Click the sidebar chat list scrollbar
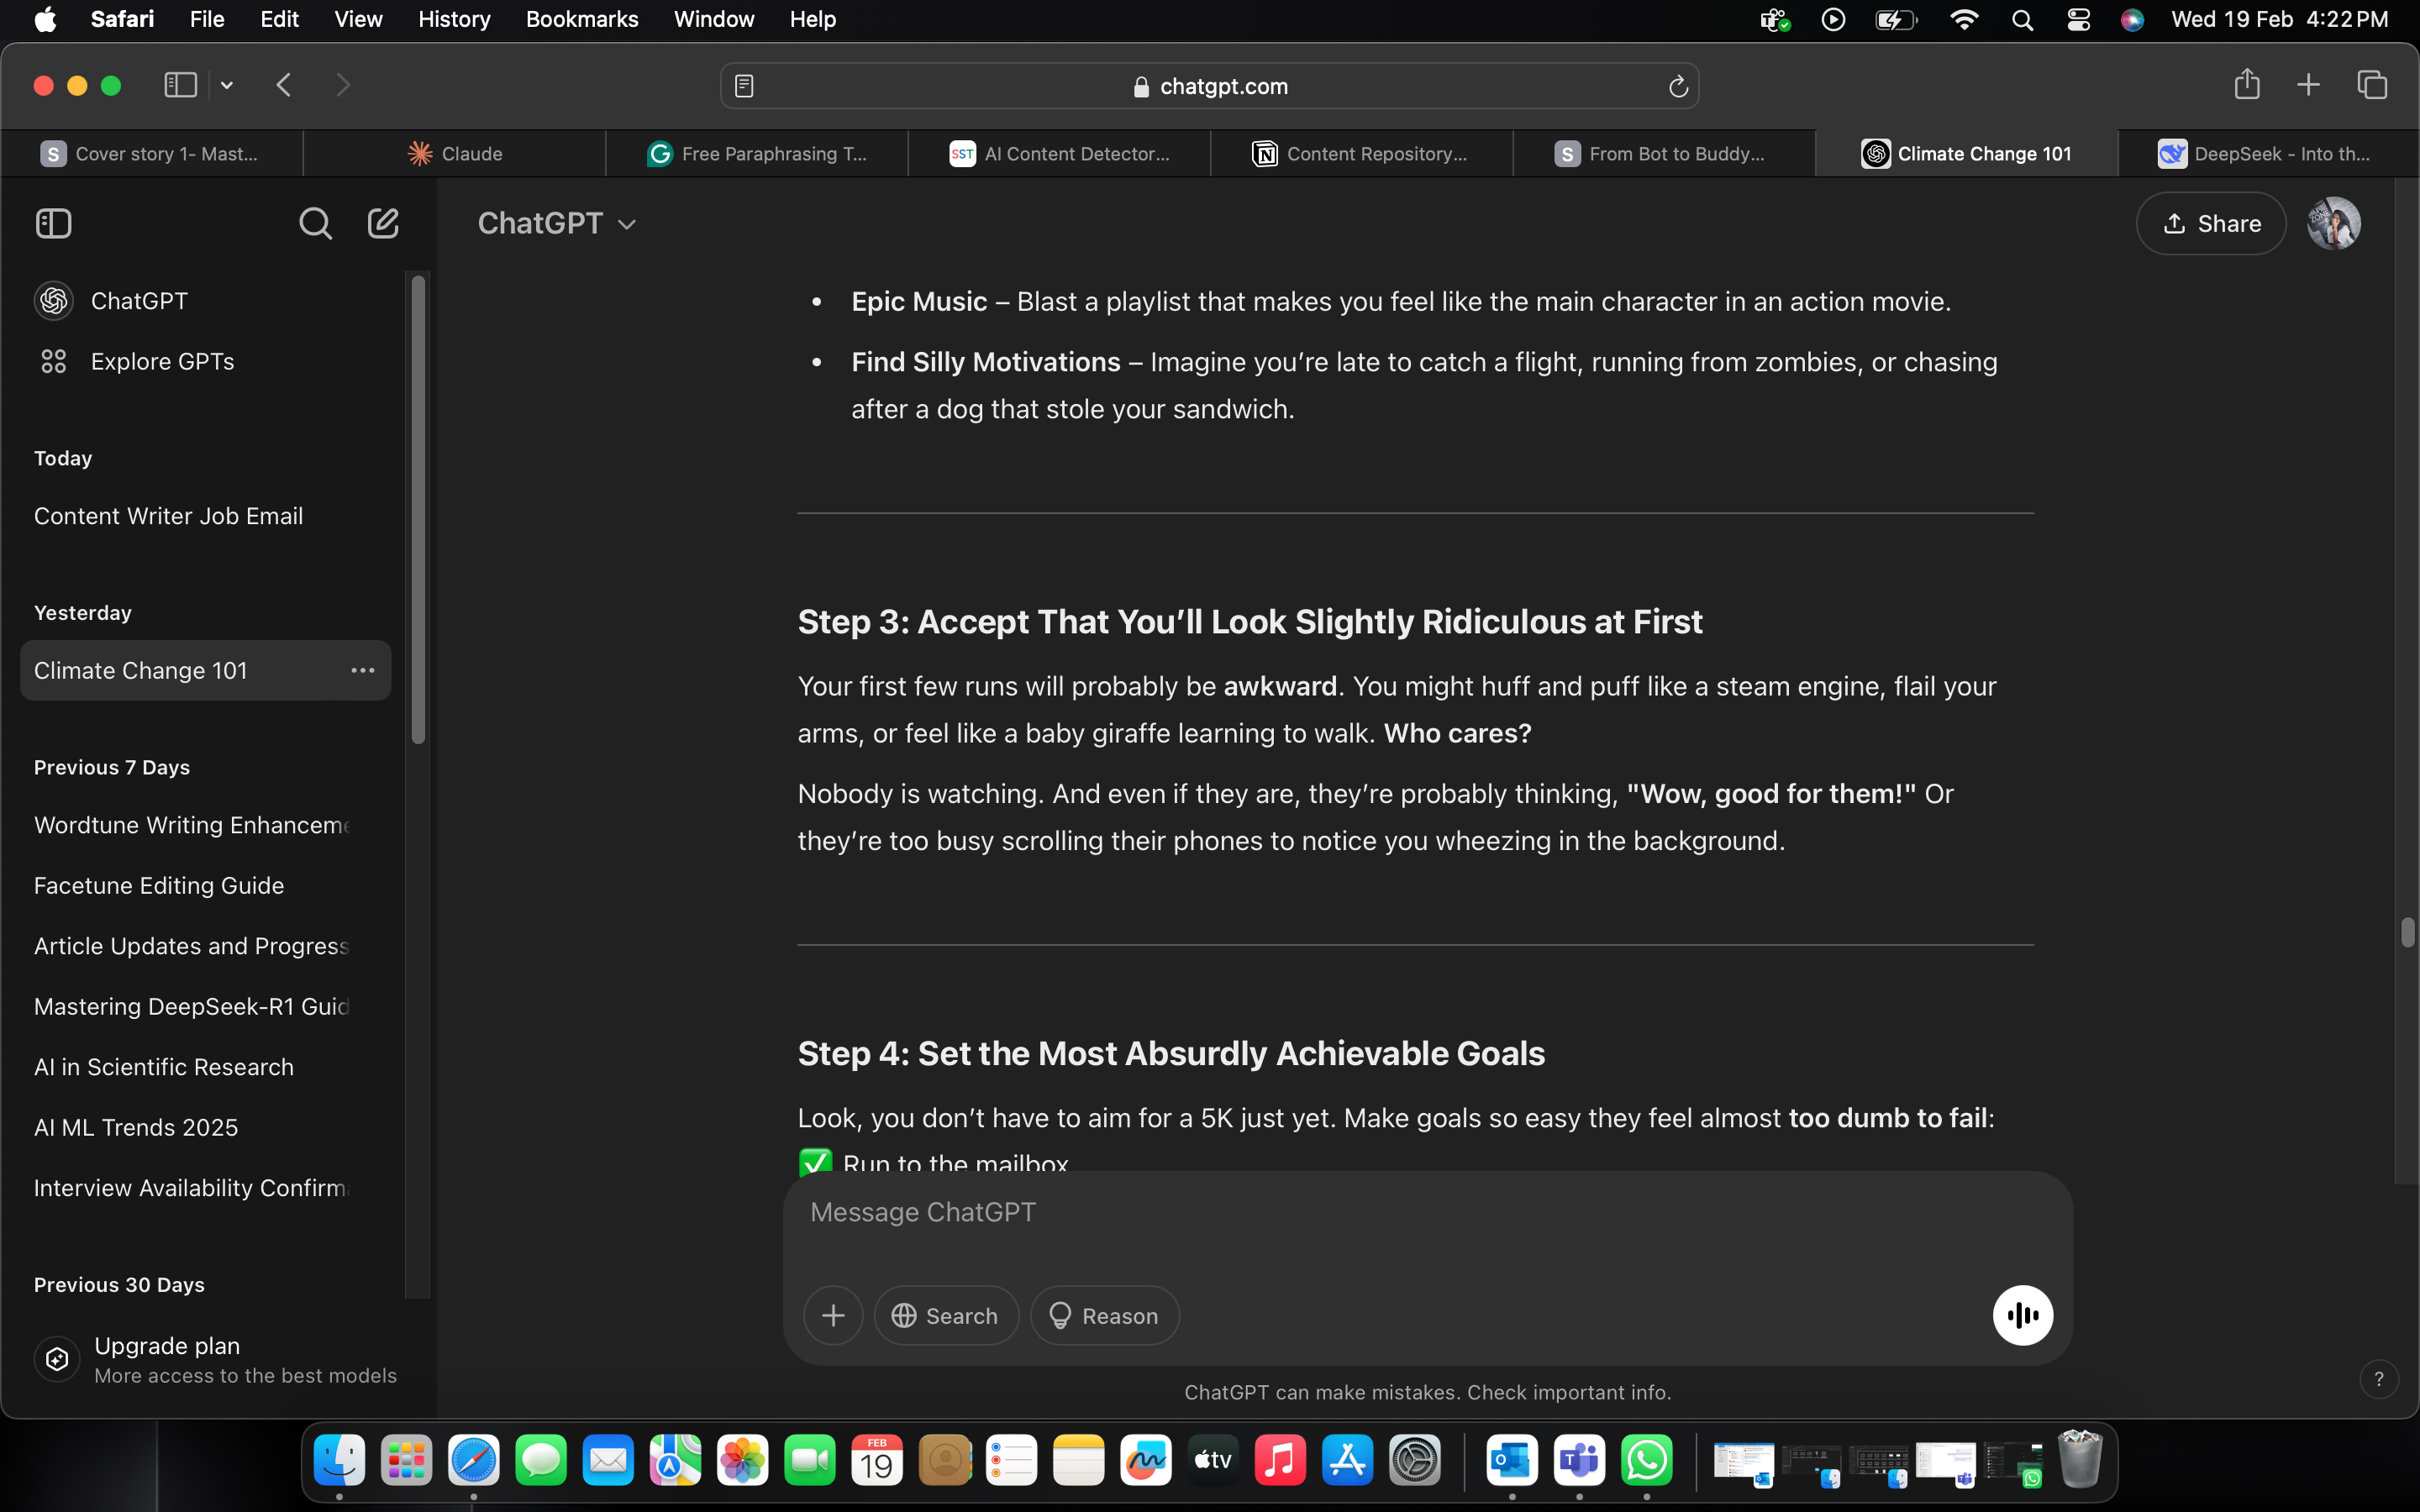The width and height of the screenshot is (2420, 1512). (x=418, y=510)
